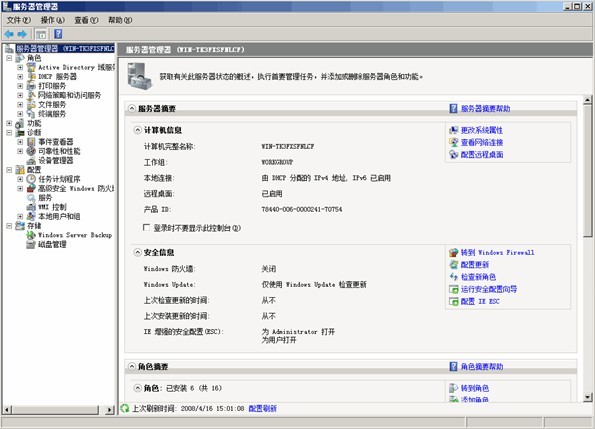Click the Back arrow toolbar icon
Viewport: 595px width, 429px height.
coord(9,34)
